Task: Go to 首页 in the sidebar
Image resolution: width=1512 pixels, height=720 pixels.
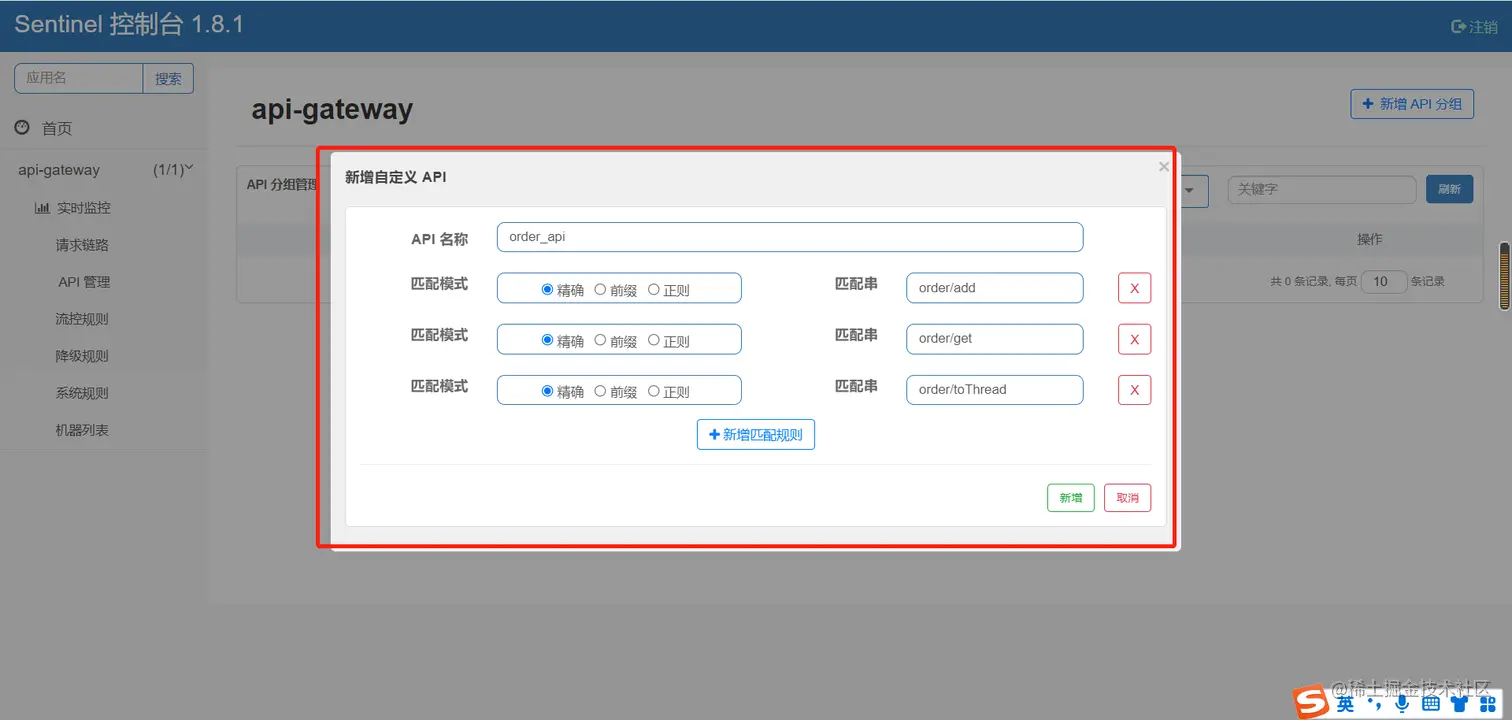Action: (56, 128)
